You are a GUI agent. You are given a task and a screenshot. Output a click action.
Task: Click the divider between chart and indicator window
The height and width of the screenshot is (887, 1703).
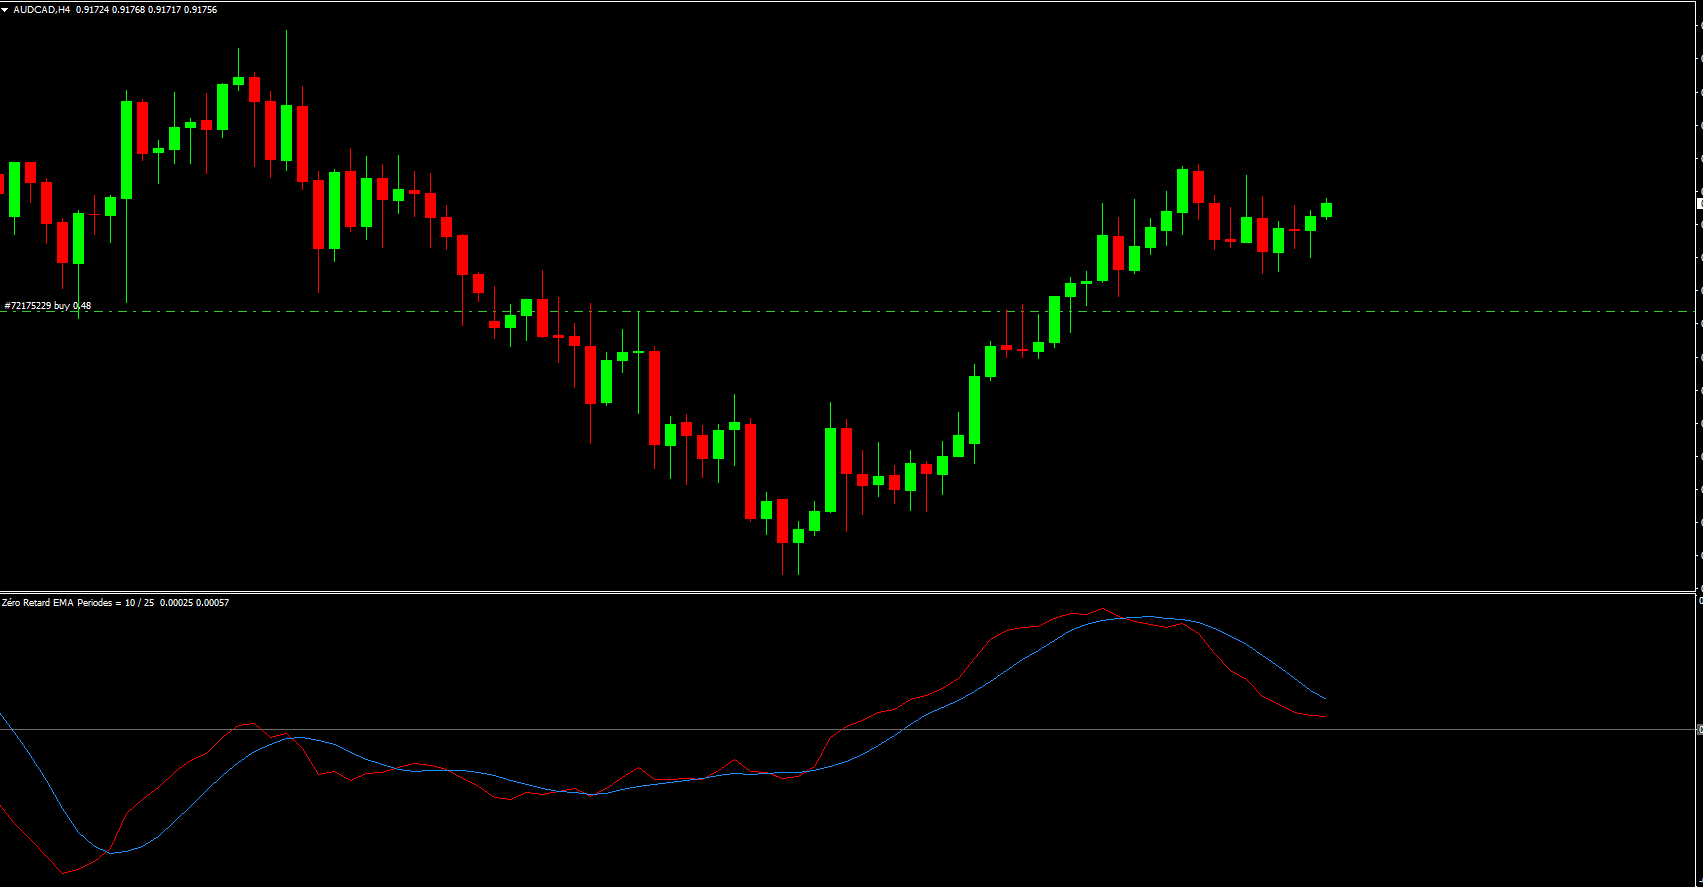point(850,592)
